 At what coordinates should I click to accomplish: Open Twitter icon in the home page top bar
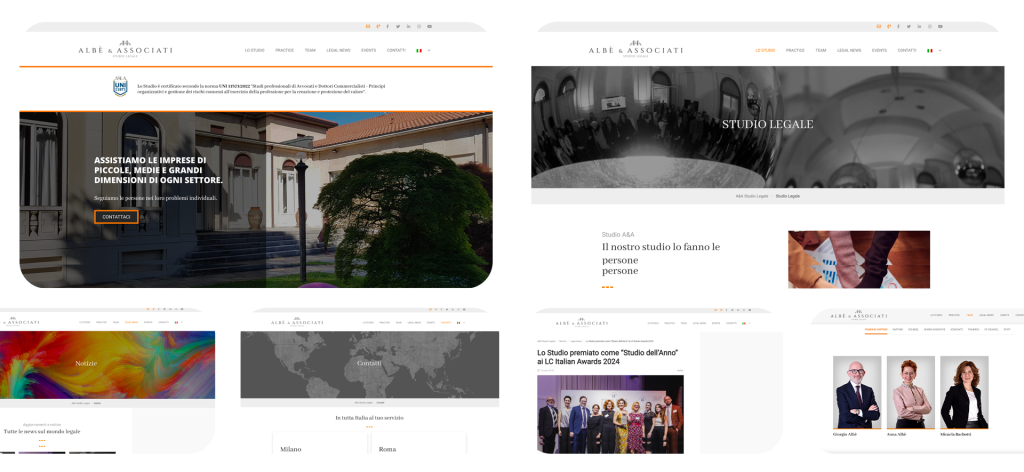click(x=398, y=26)
